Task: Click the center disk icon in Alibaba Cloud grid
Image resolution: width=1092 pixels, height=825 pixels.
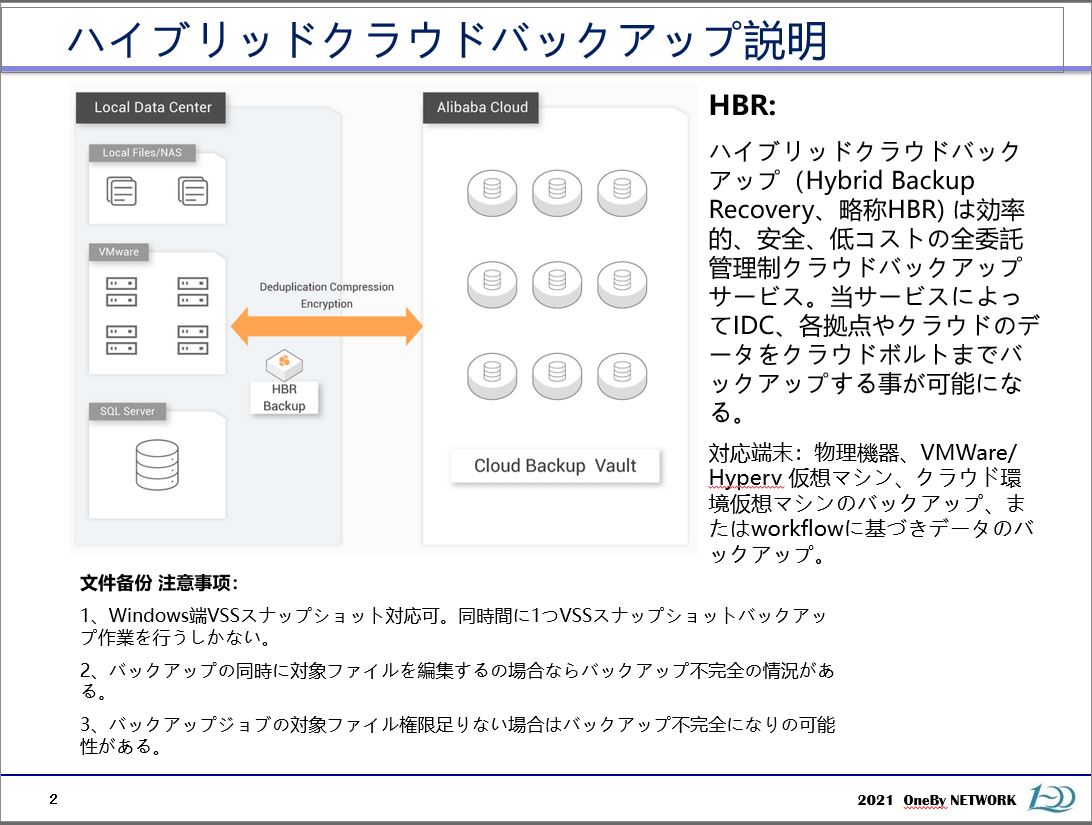Action: (x=557, y=284)
